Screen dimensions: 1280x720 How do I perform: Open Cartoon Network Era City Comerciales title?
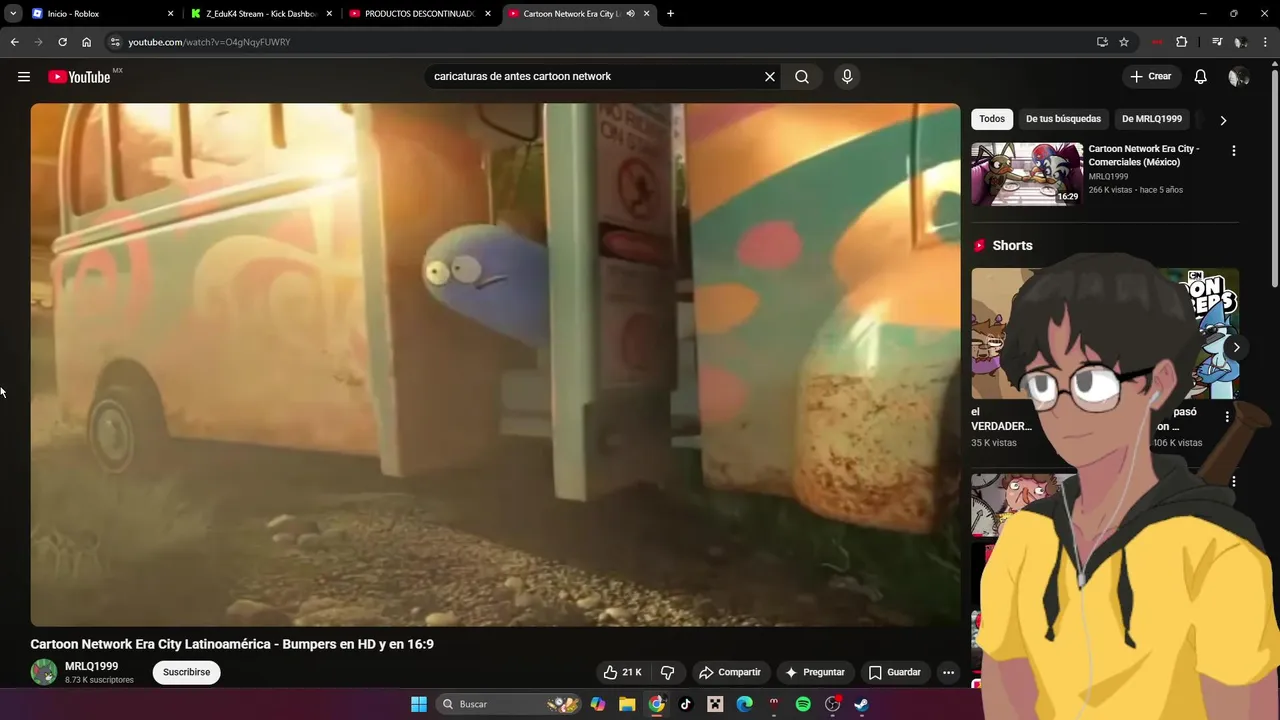(1144, 155)
